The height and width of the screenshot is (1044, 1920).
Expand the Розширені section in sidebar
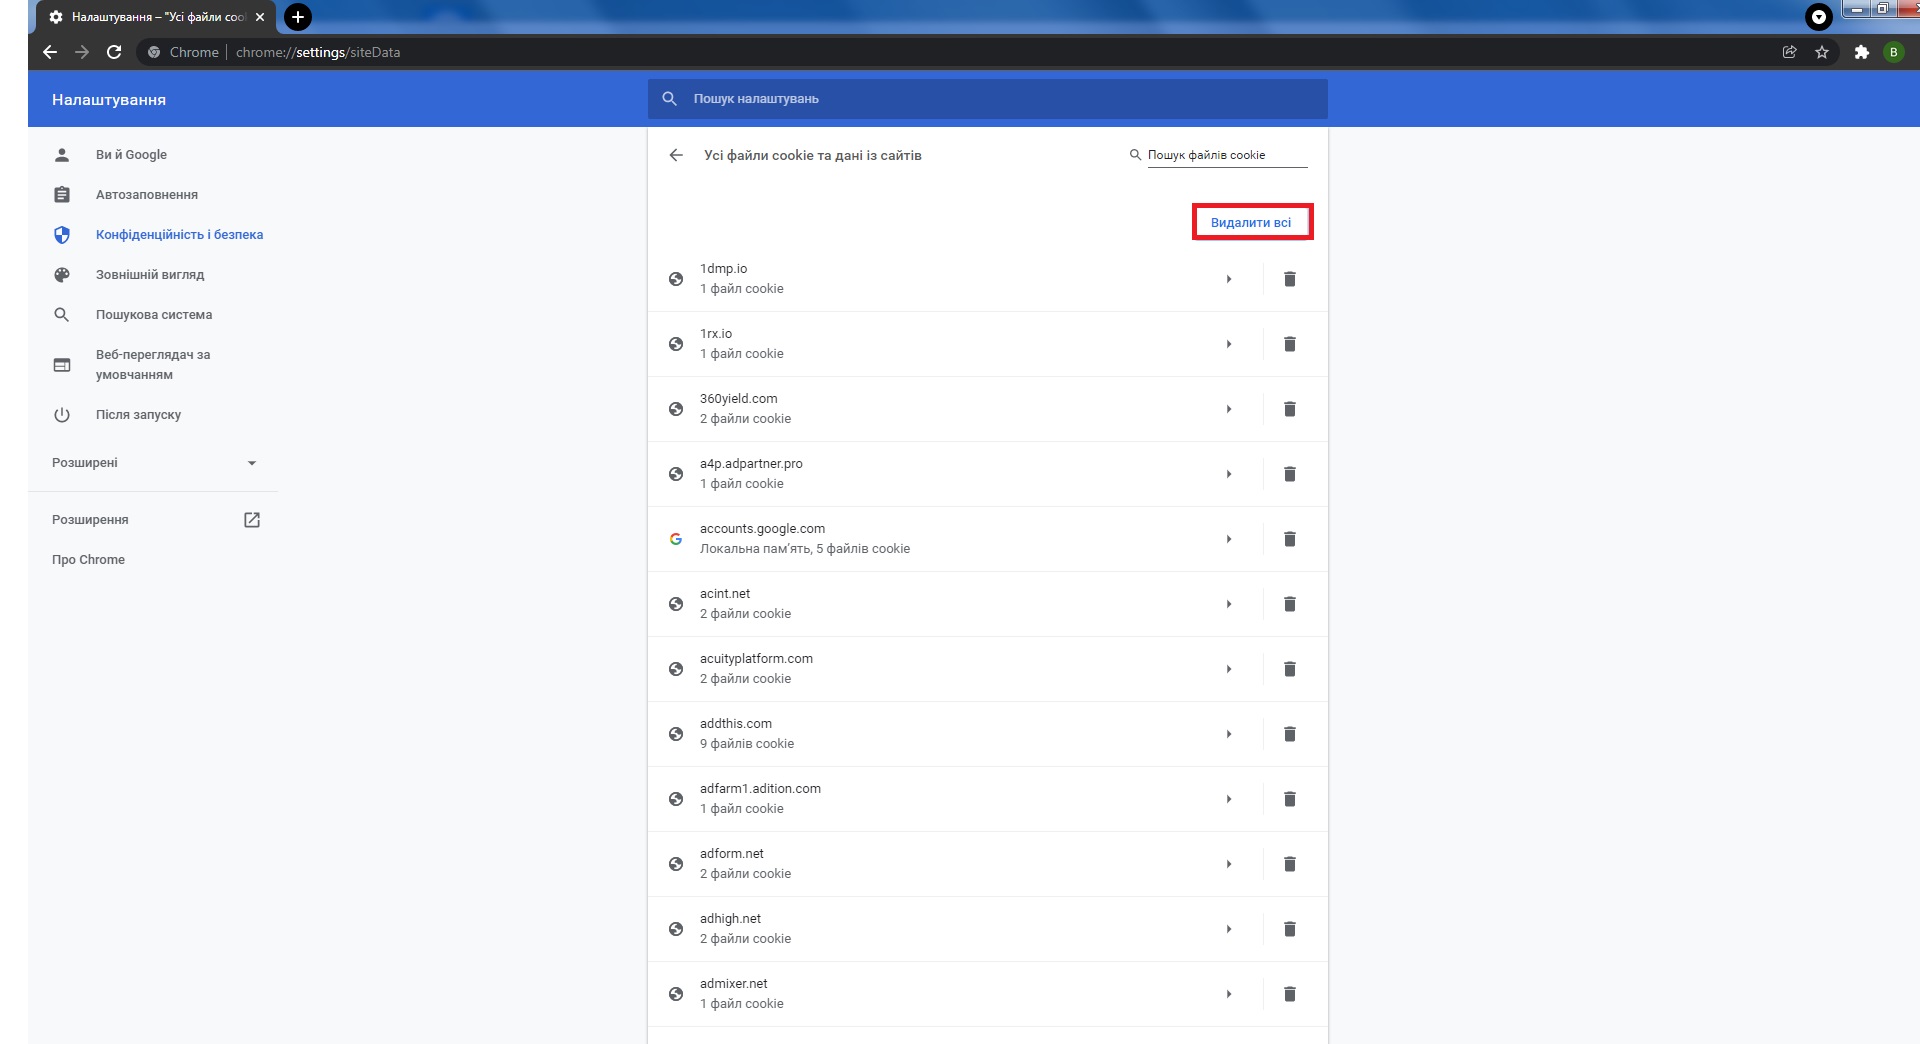coord(154,463)
